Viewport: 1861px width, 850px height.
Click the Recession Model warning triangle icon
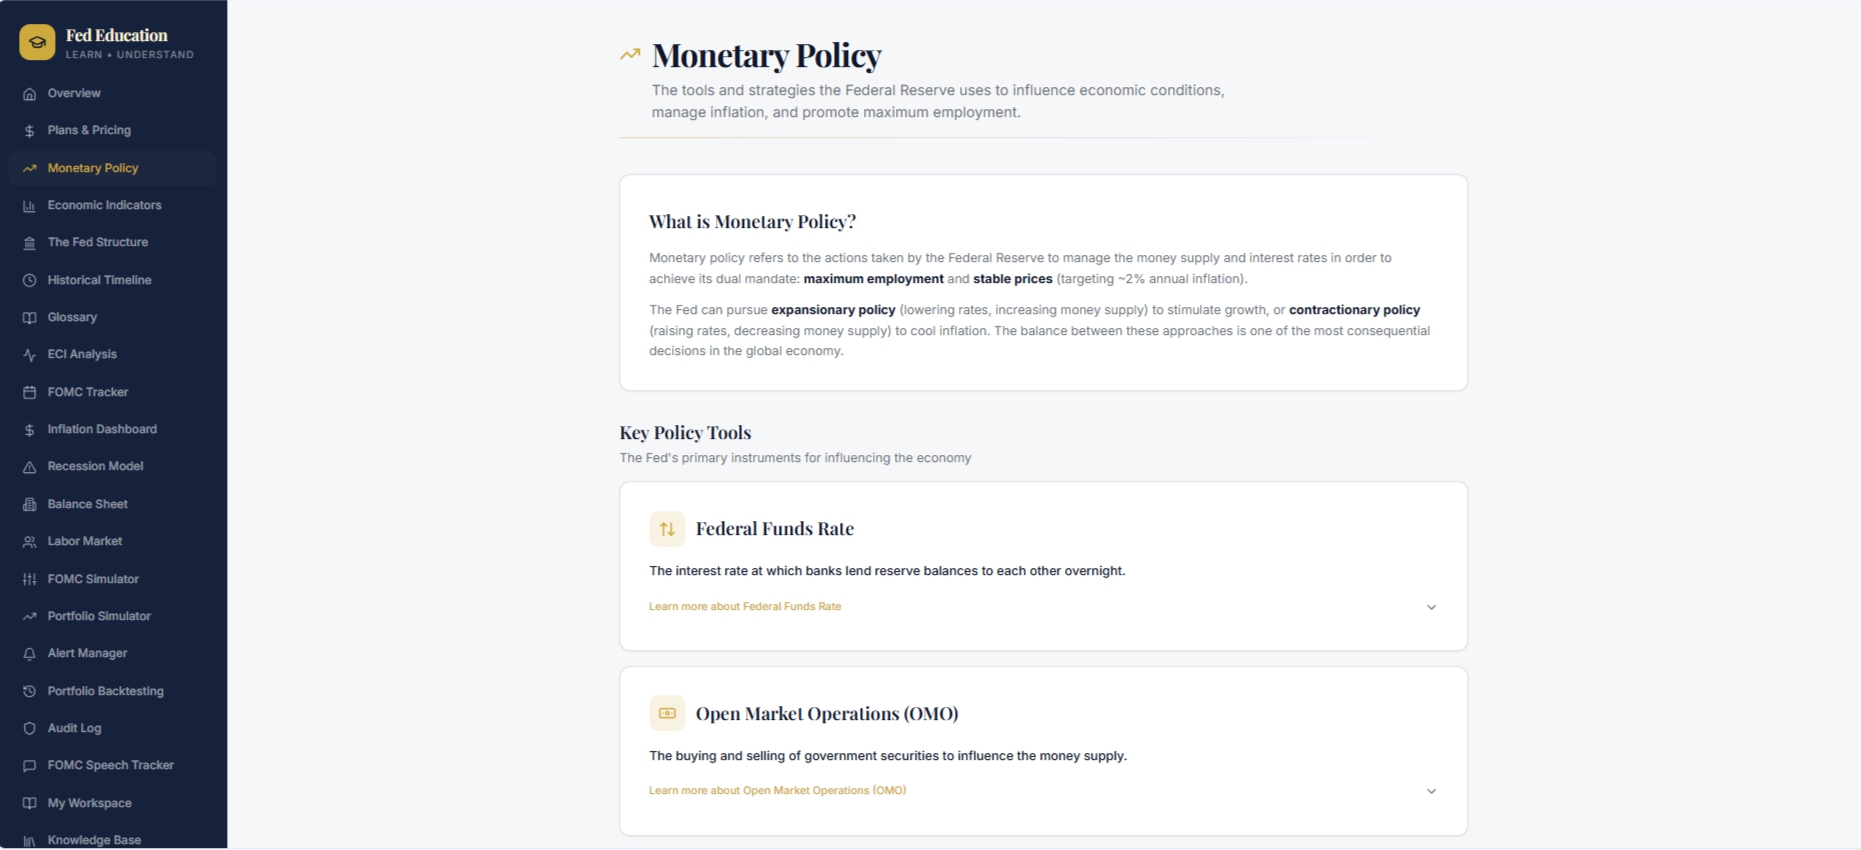pyautogui.click(x=29, y=467)
